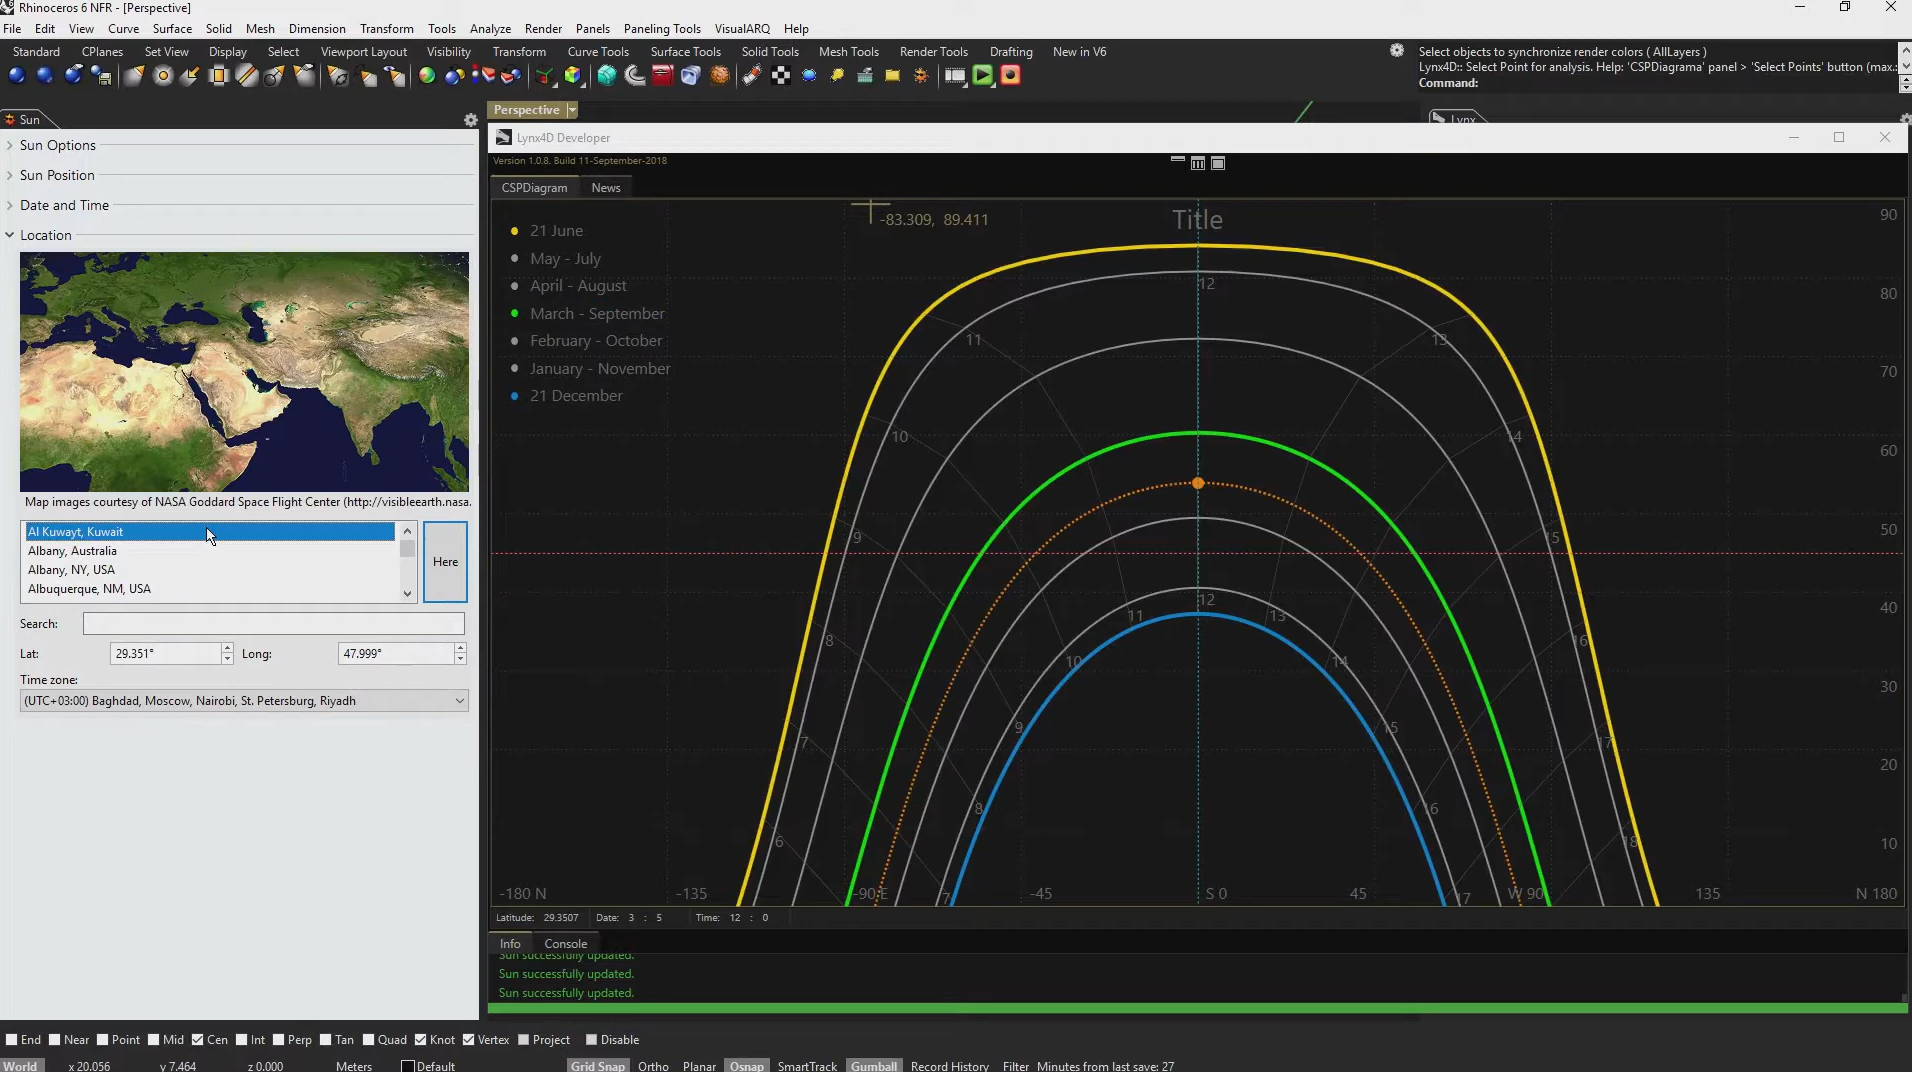Click the red record icon in toolbar
Image resolution: width=1912 pixels, height=1072 pixels.
pos(1011,76)
